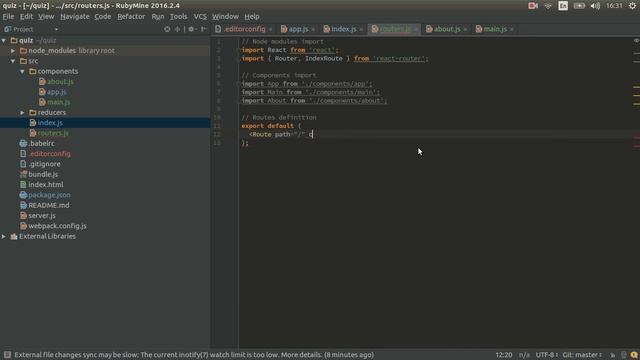This screenshot has height=360, width=640.
Task: Open the Run menu
Action: pyautogui.click(x=158, y=17)
